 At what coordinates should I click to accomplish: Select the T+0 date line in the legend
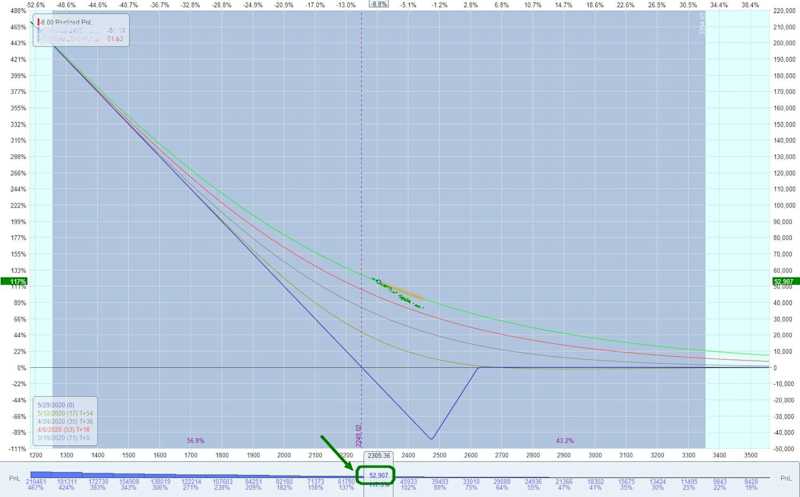coord(63,437)
